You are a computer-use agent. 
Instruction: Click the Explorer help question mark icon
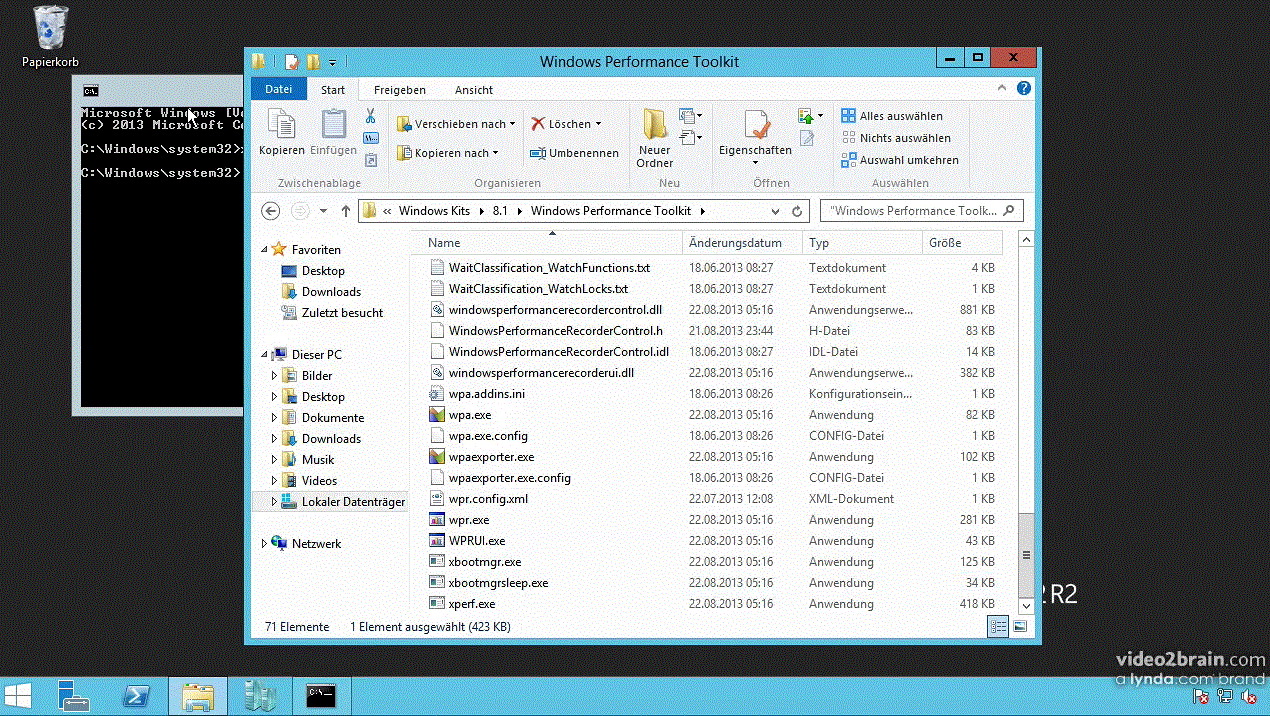coord(1024,88)
